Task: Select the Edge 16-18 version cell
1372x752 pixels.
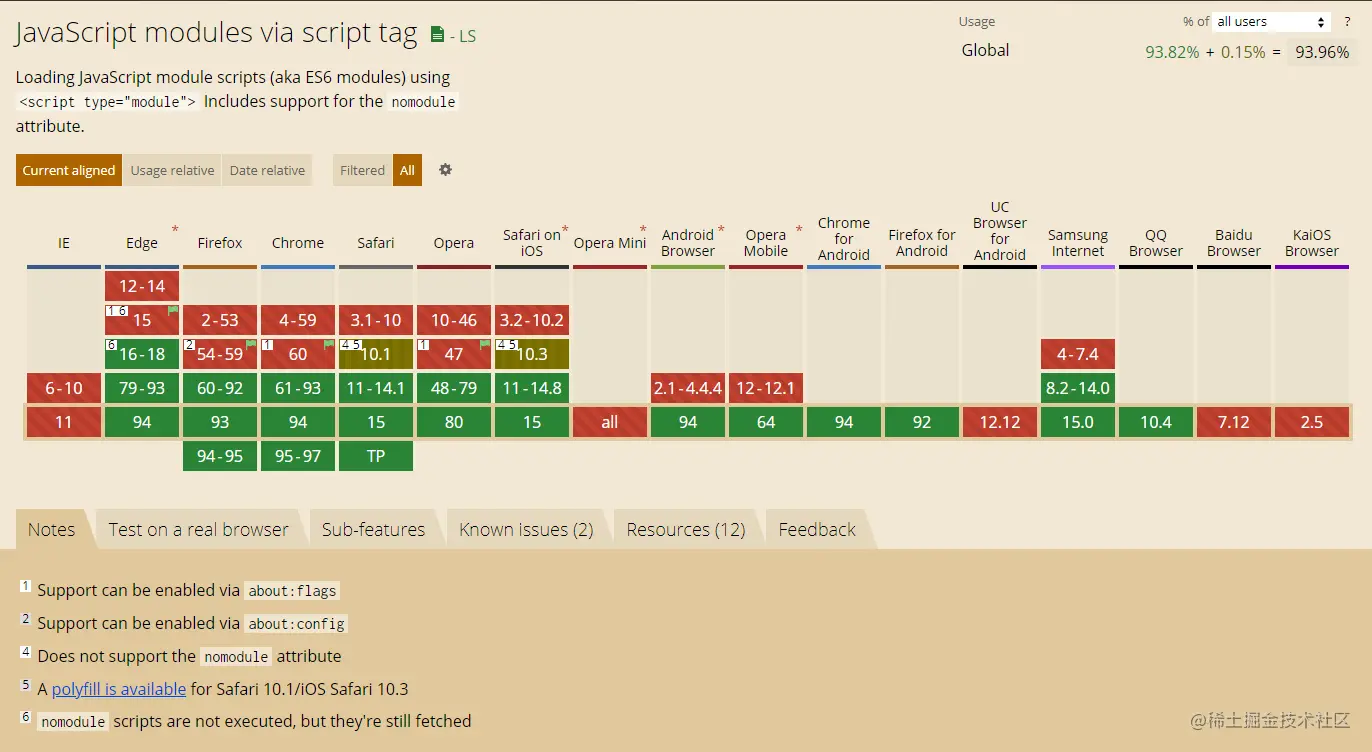Action: click(x=142, y=354)
